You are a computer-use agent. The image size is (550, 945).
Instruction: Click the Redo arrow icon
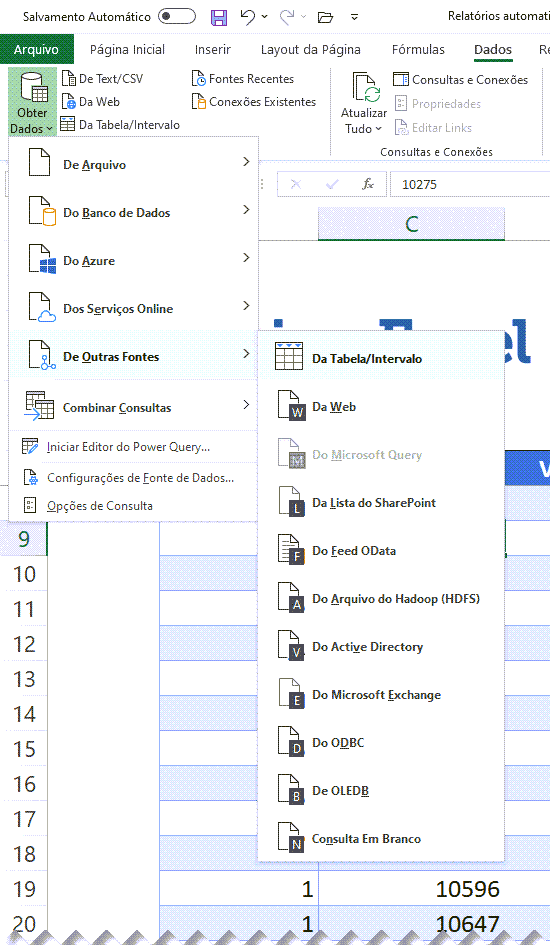[x=287, y=16]
